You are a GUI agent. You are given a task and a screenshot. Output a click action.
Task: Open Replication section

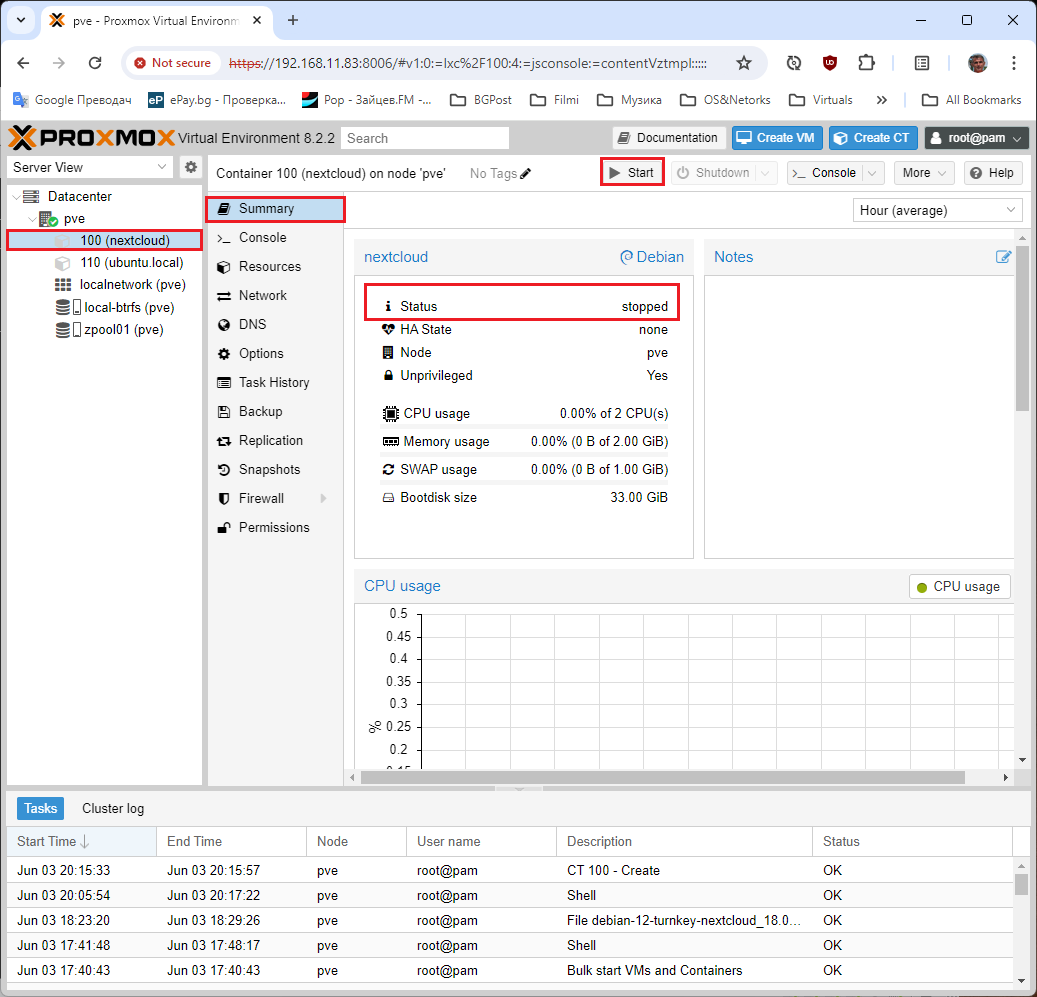(x=275, y=441)
